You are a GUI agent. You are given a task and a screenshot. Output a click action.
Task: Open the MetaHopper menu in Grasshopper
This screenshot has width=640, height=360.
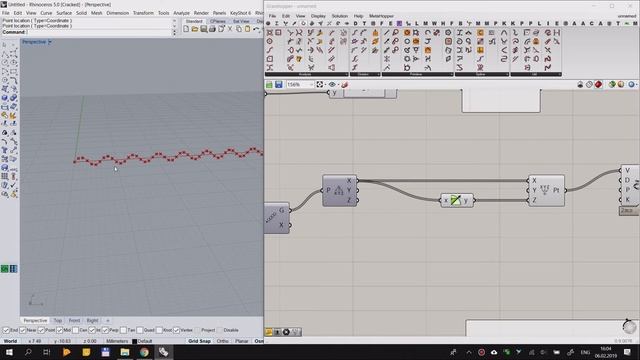coord(381,16)
